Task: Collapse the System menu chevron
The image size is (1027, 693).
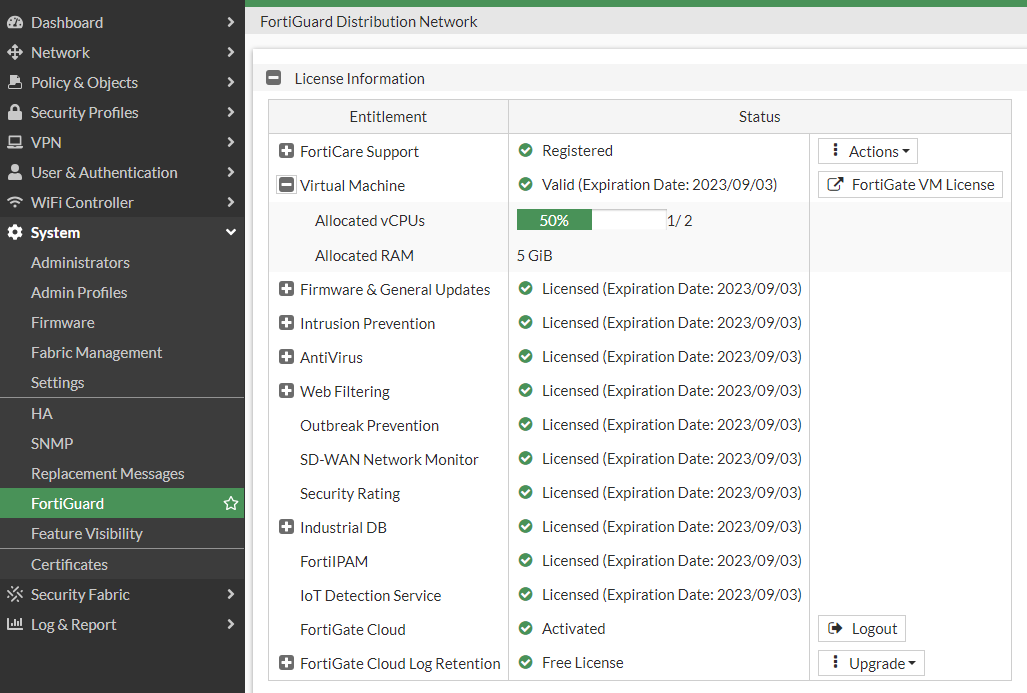Action: click(231, 233)
